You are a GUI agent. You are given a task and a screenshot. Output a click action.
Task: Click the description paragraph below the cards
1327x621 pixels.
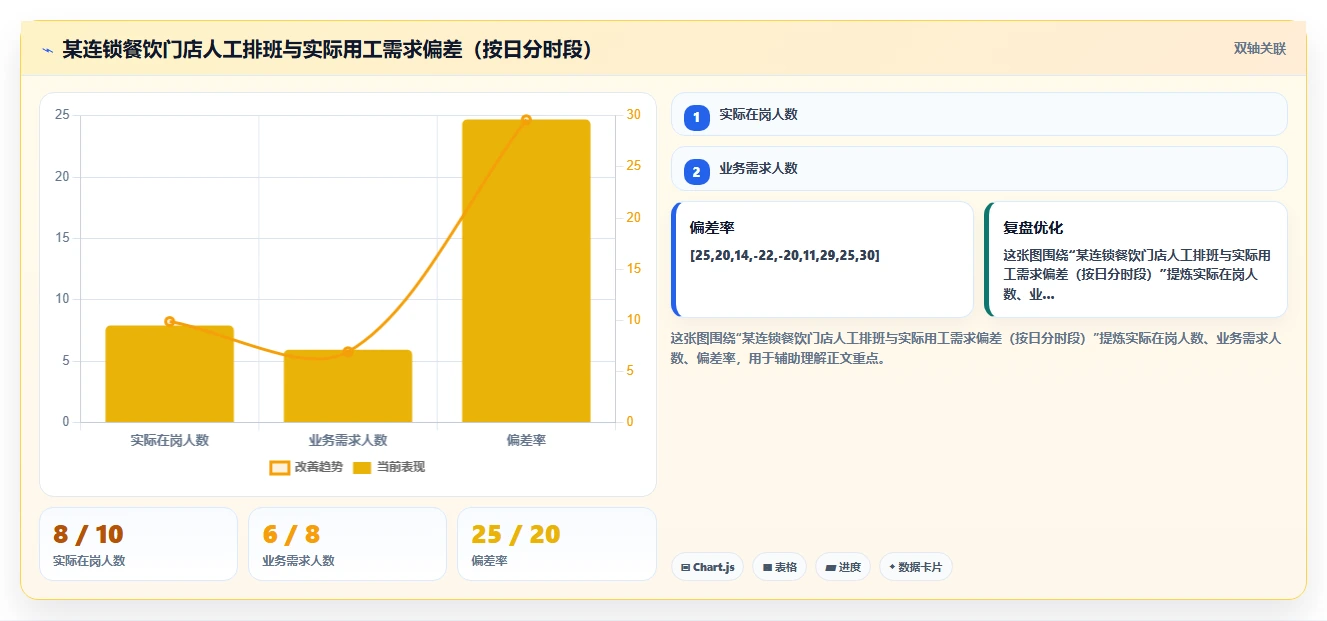[976, 348]
